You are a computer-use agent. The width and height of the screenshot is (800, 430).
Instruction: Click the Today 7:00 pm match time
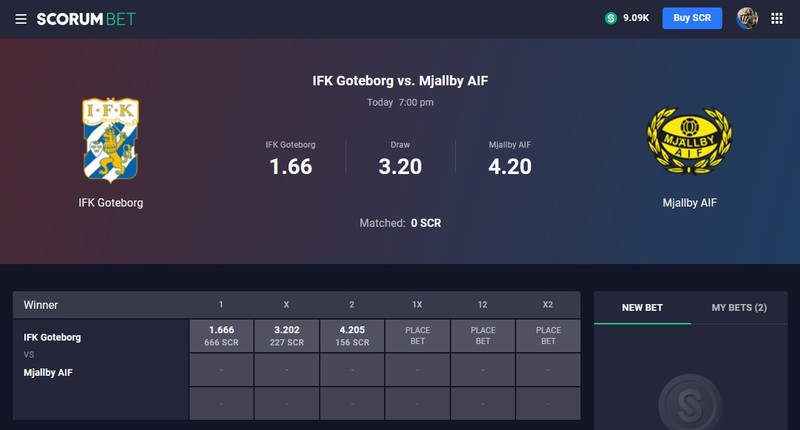pos(400,103)
